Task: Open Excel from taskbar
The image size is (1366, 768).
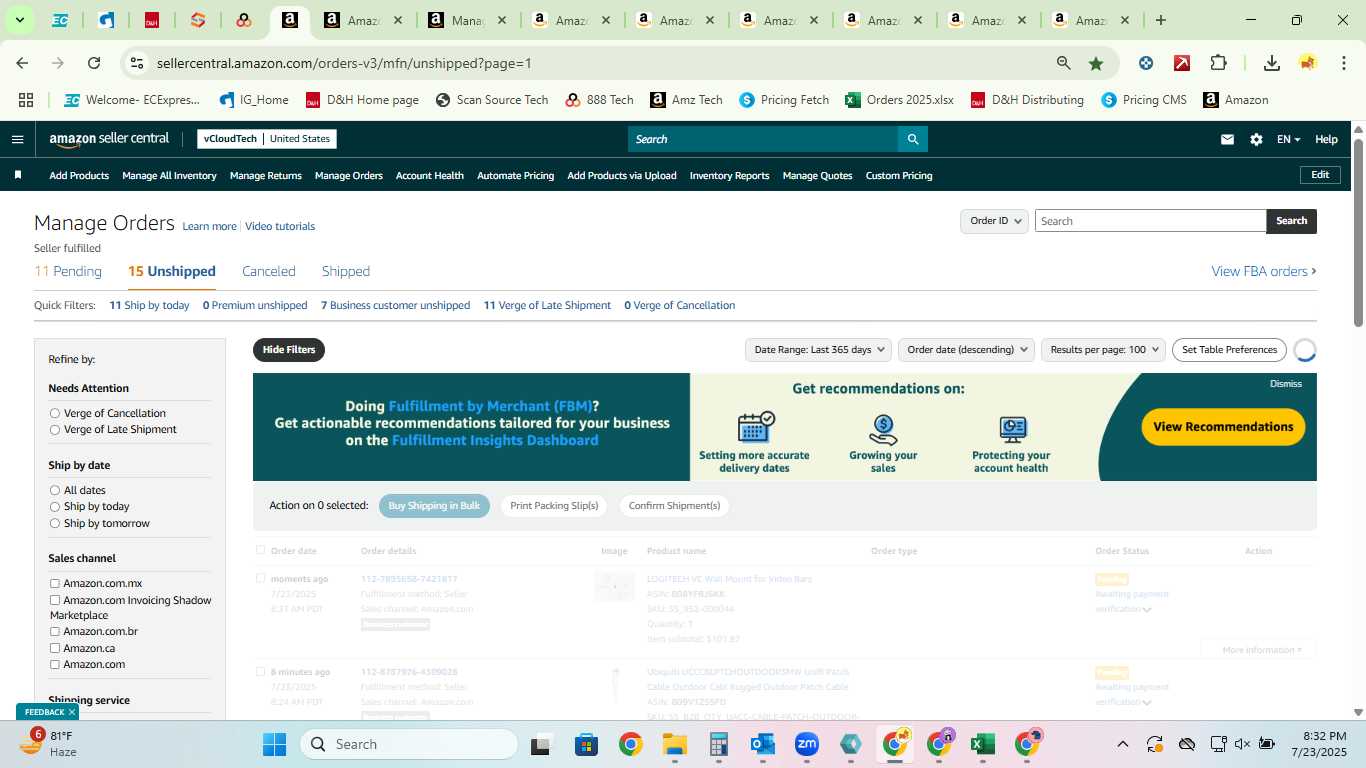Action: pos(982,744)
